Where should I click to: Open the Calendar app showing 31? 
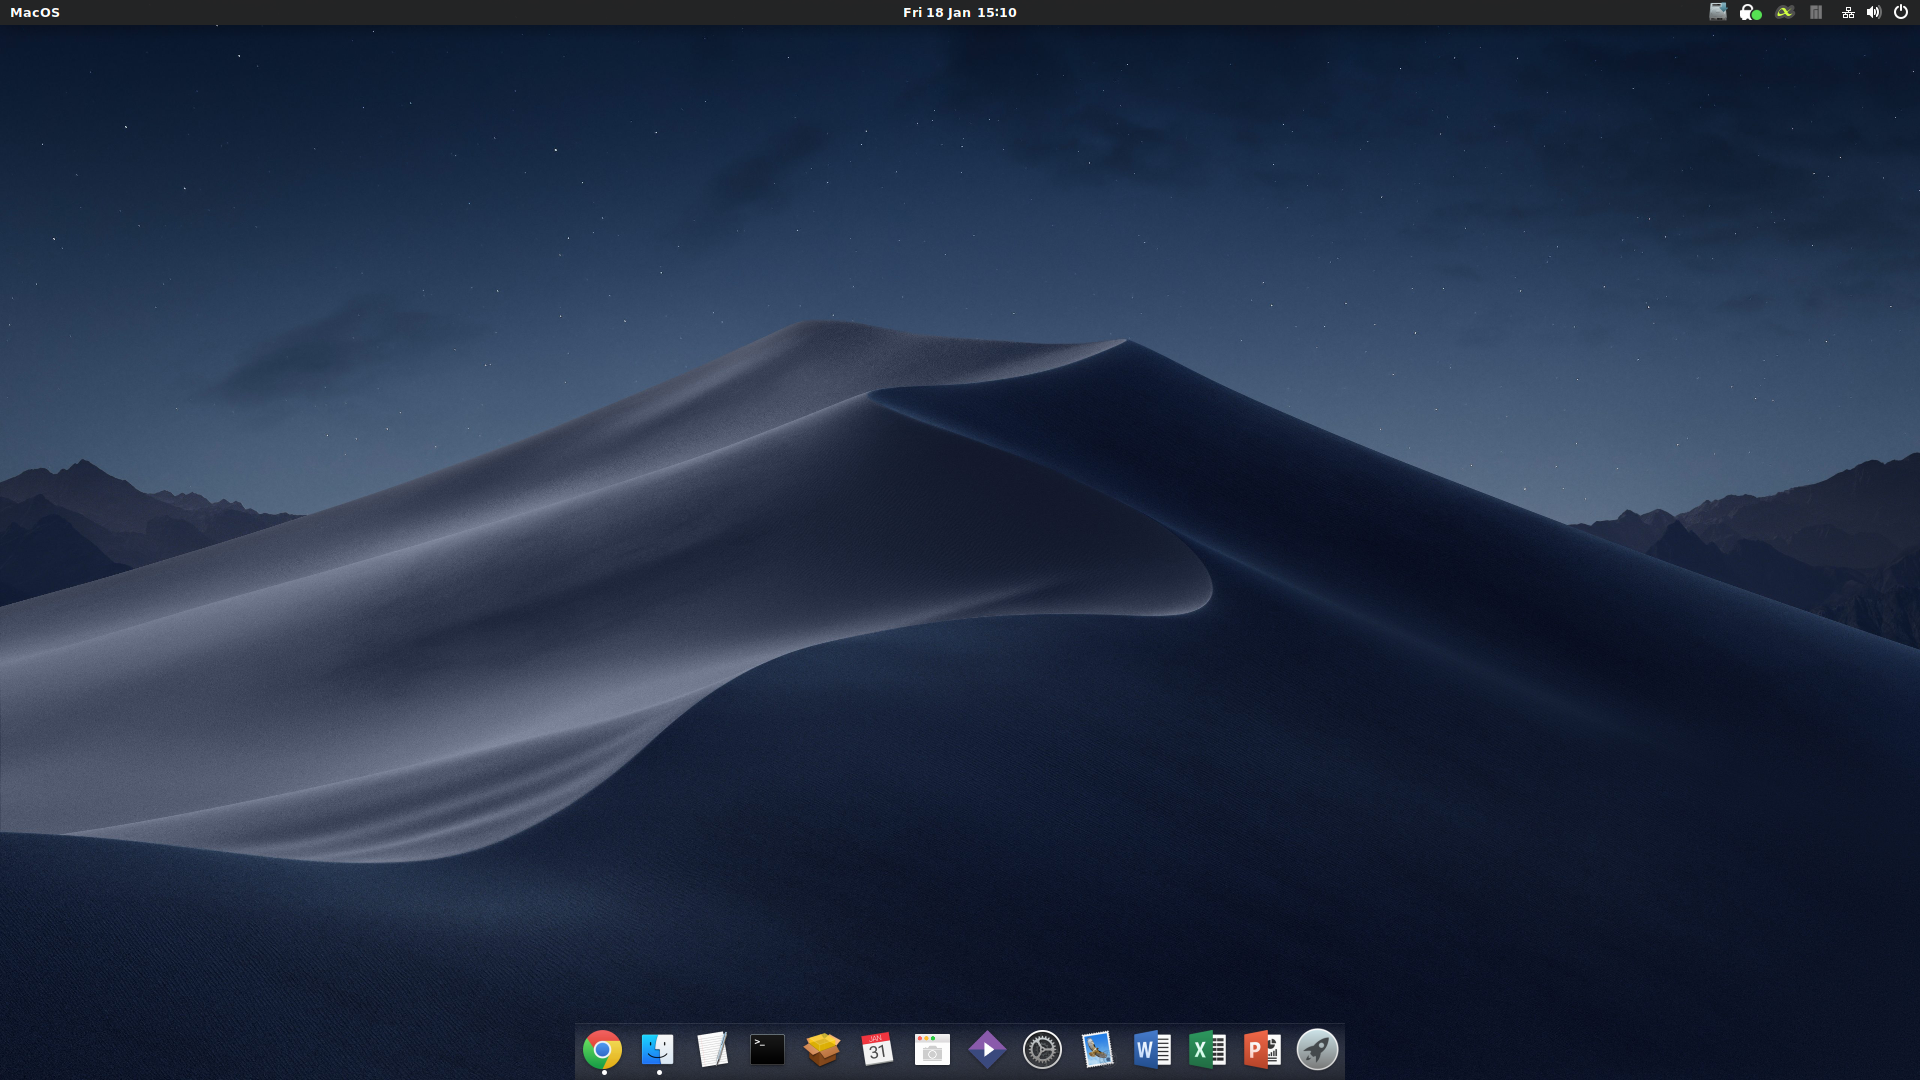coord(877,1050)
